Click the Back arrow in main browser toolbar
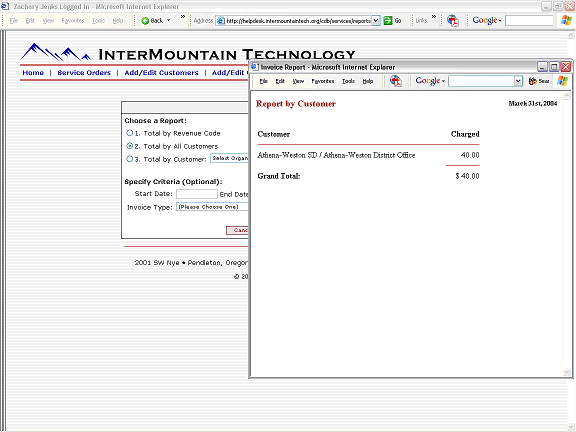Image resolution: width=576 pixels, height=432 pixels. click(145, 21)
